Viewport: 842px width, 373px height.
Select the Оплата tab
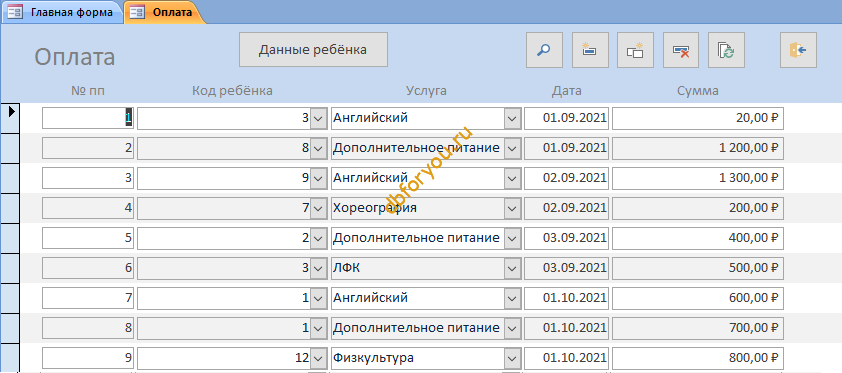[x=165, y=12]
